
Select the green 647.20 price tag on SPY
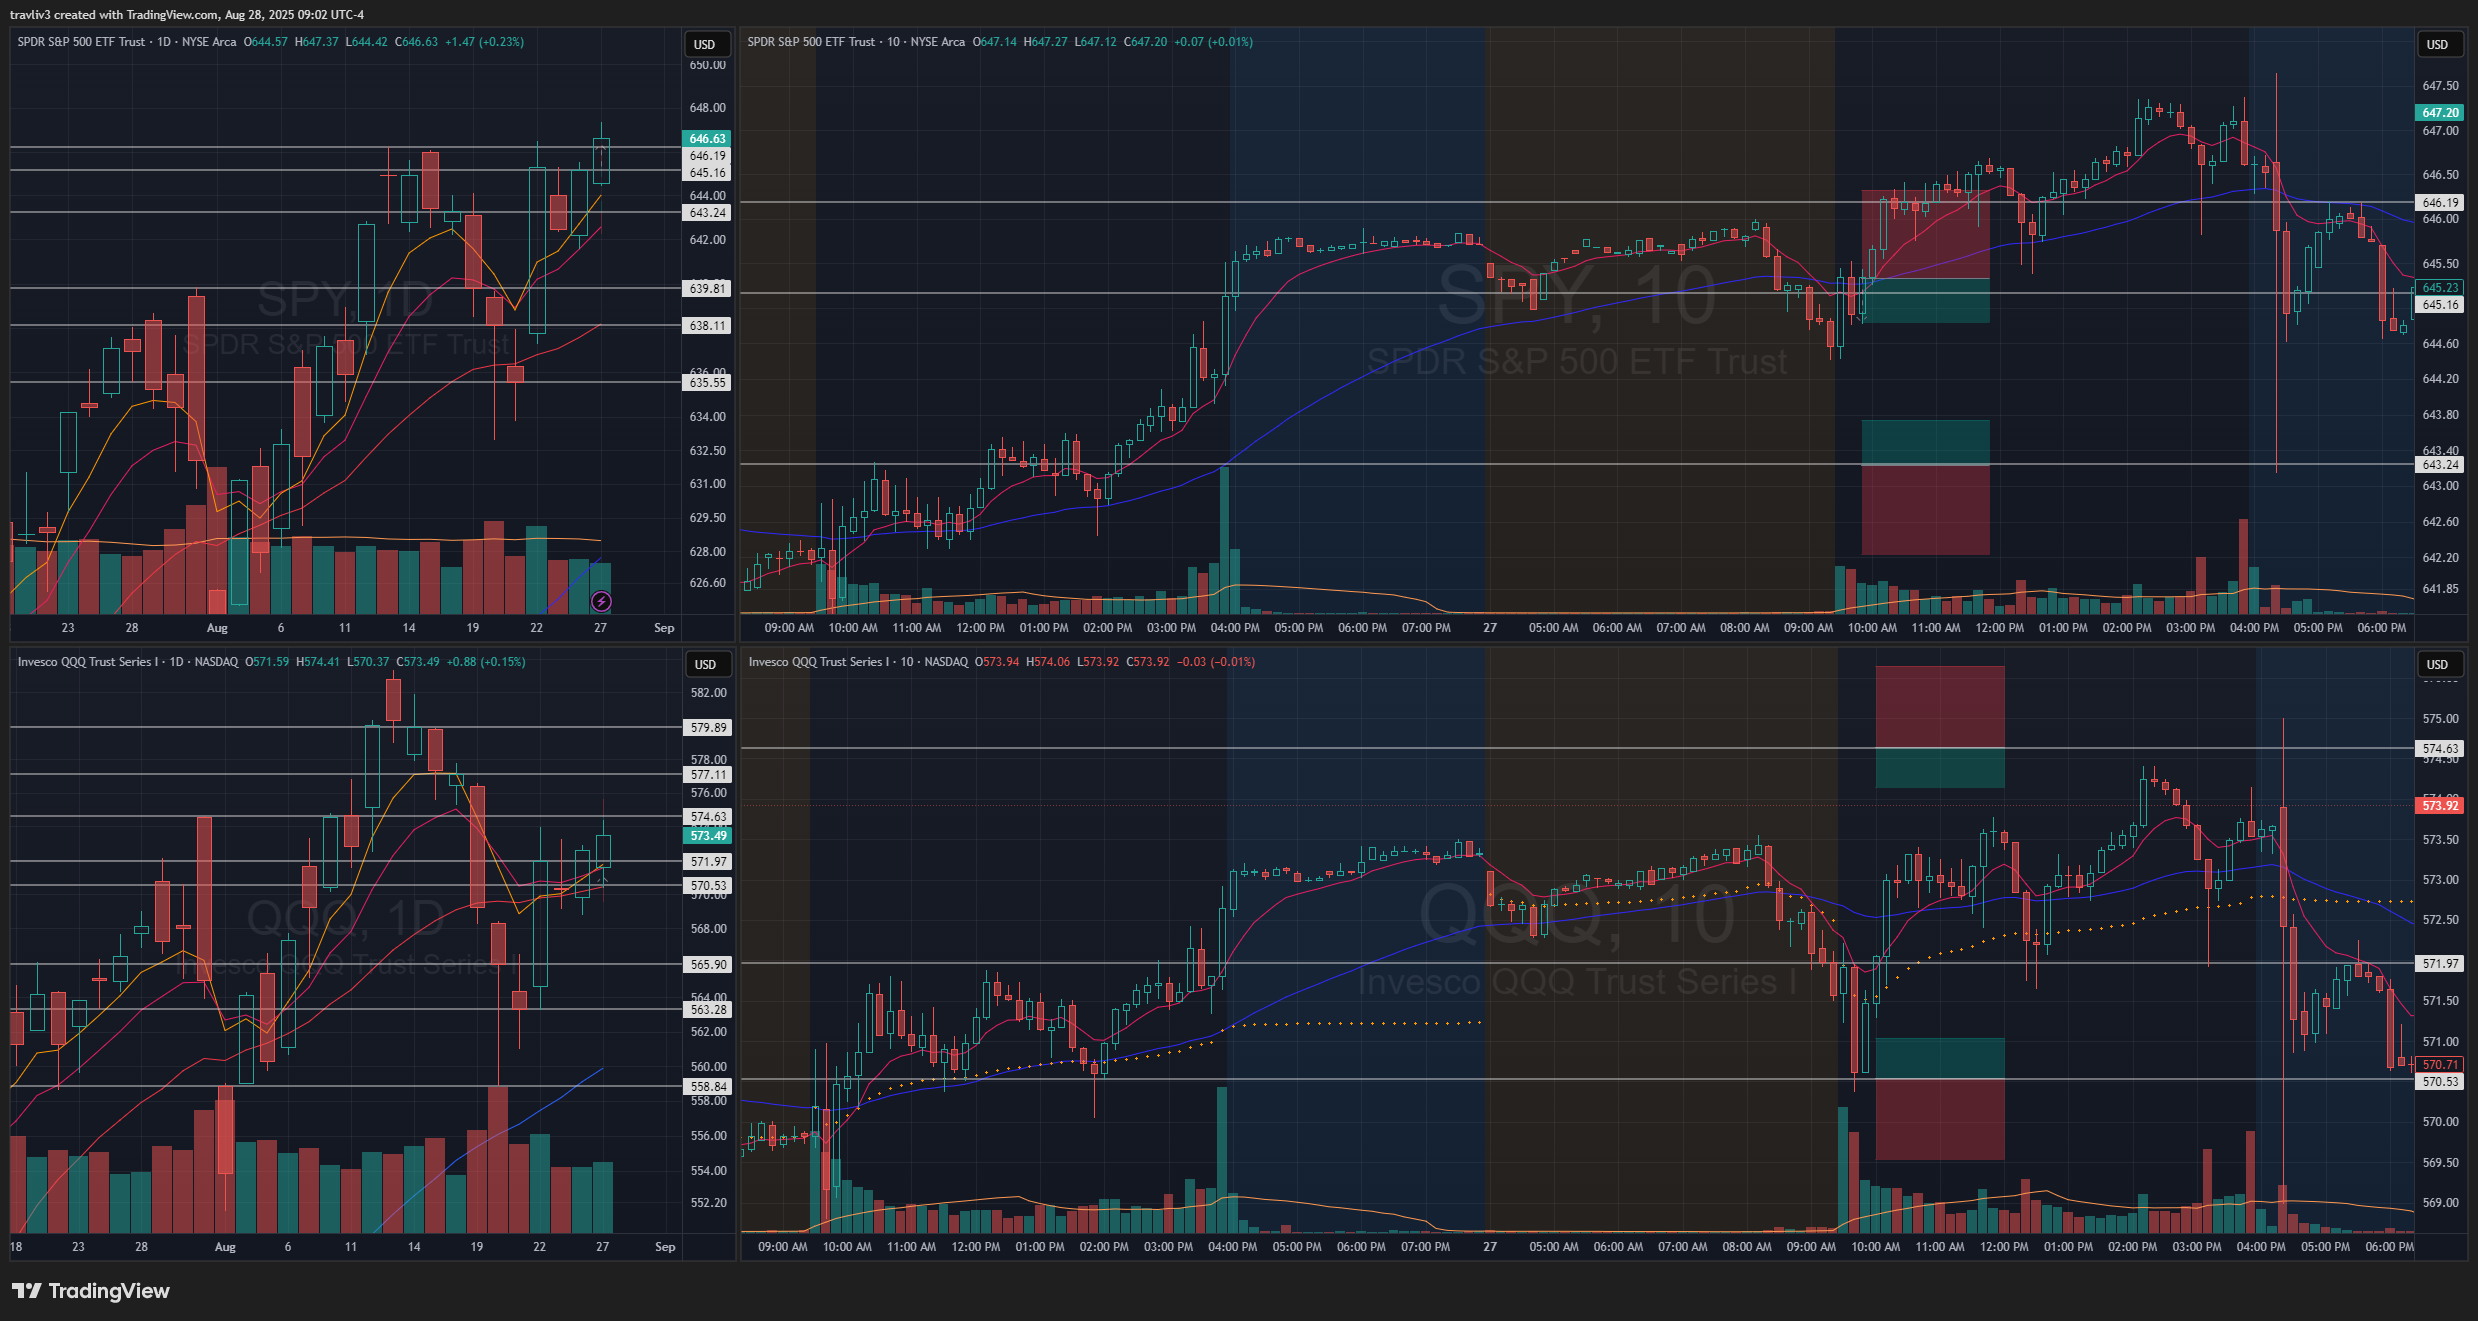click(x=2439, y=113)
